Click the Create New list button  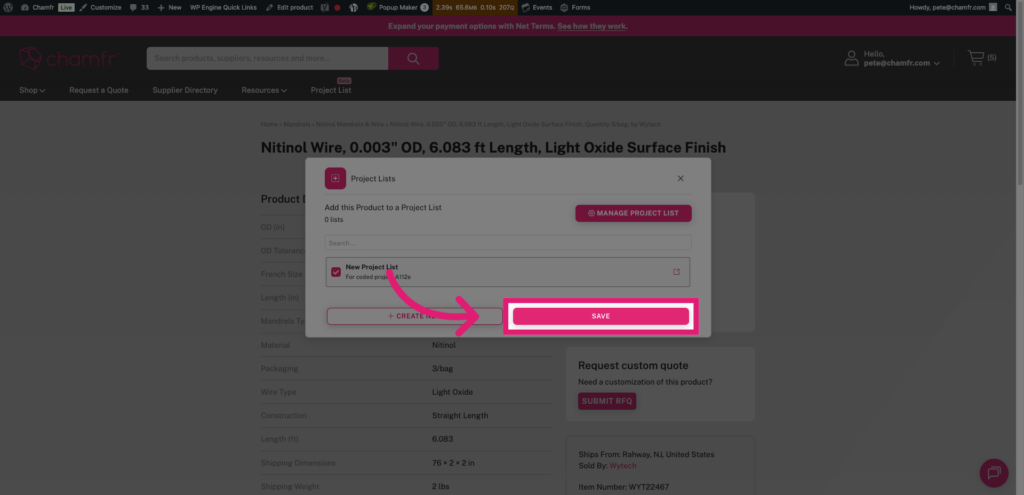pyautogui.click(x=414, y=316)
